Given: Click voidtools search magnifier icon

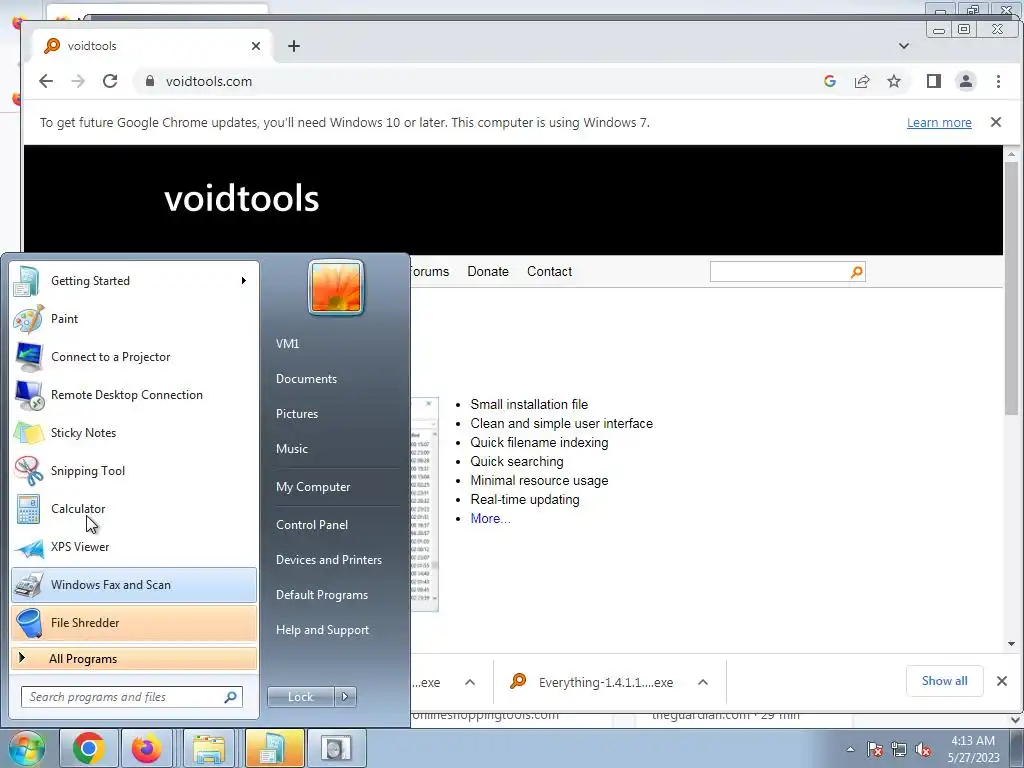Looking at the screenshot, I should pyautogui.click(x=856, y=272).
